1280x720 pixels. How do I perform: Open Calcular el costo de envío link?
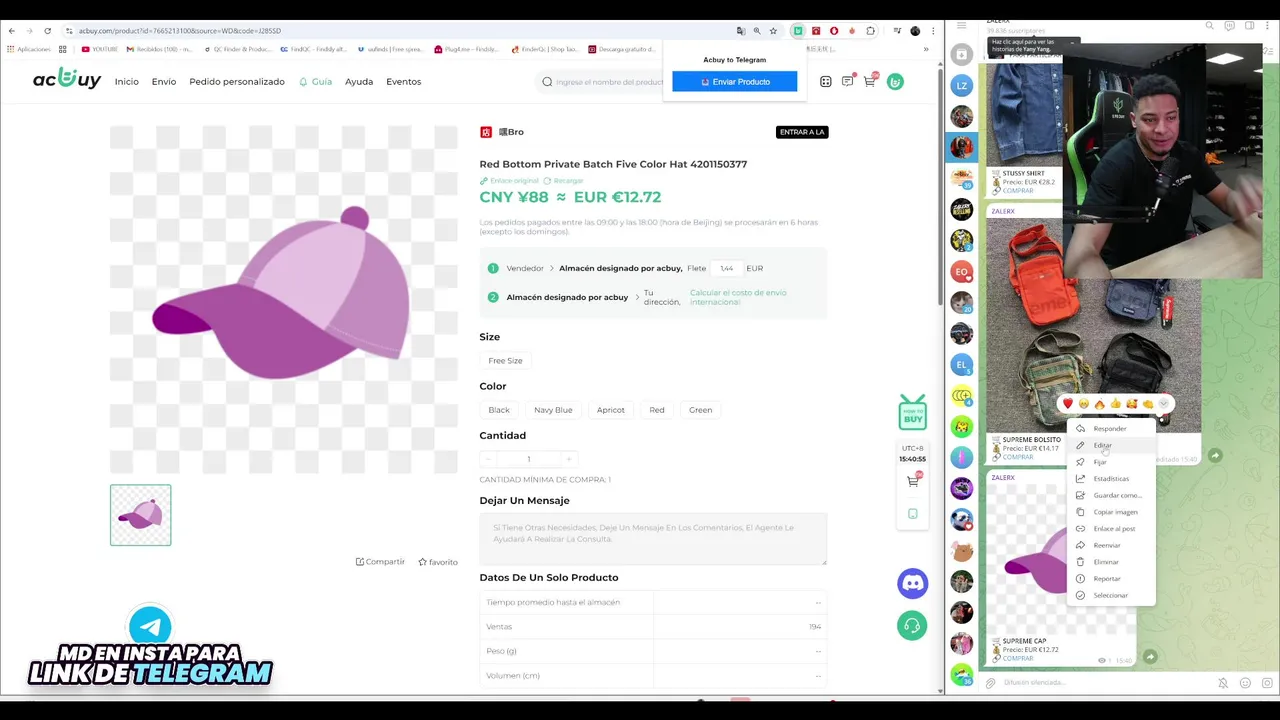[738, 297]
